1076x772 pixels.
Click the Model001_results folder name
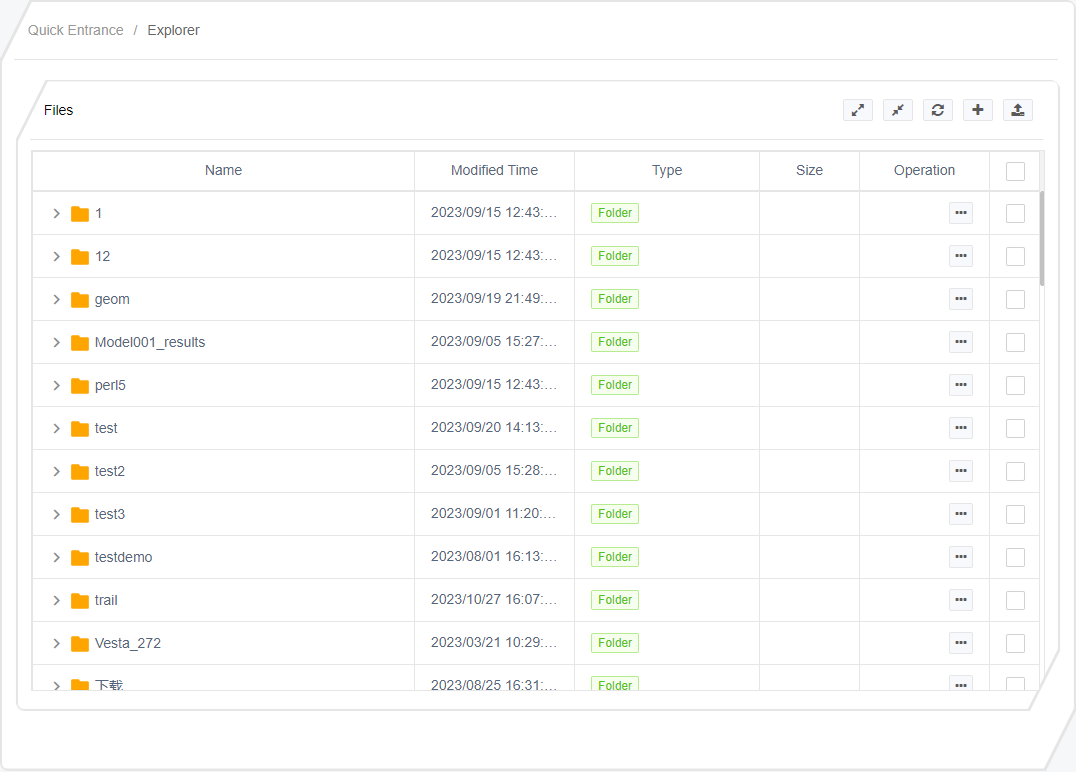[x=150, y=342]
